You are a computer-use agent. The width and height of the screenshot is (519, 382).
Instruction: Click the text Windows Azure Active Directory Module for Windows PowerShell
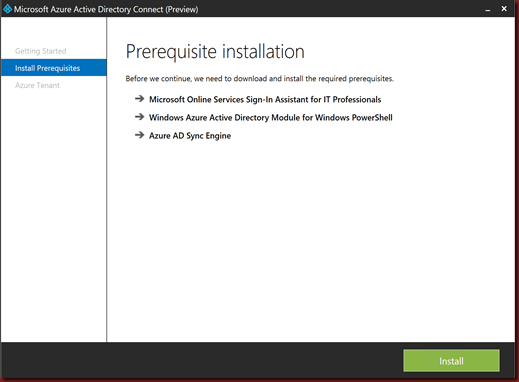271,117
